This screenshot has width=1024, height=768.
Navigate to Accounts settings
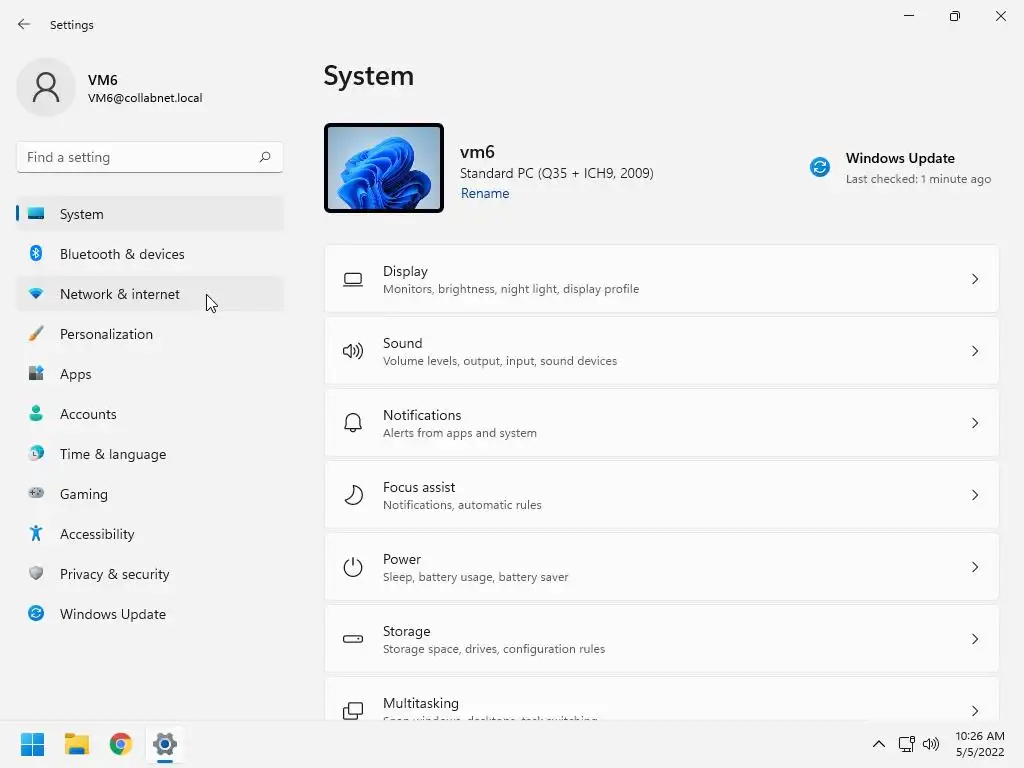tap(150, 414)
